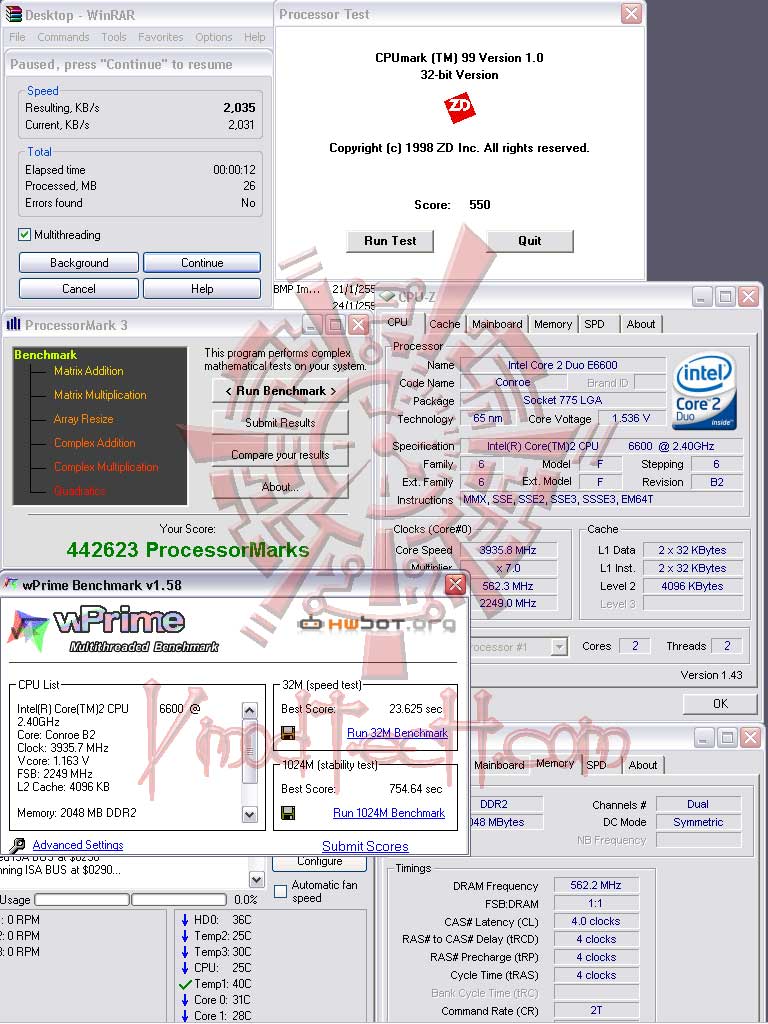Viewport: 768px width, 1024px height.
Task: Click the ProcessorMark 3 title bar icon
Action: 12,325
